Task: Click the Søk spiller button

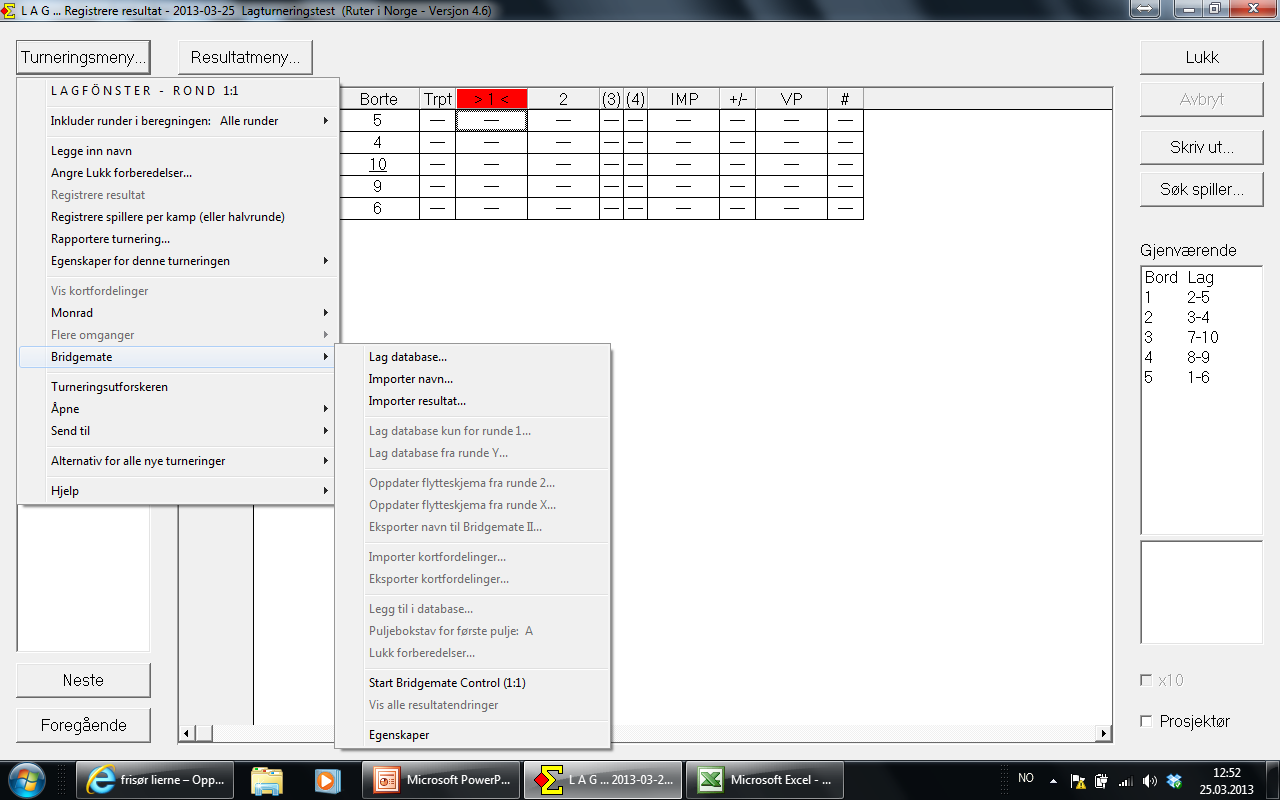Action: 1202,189
